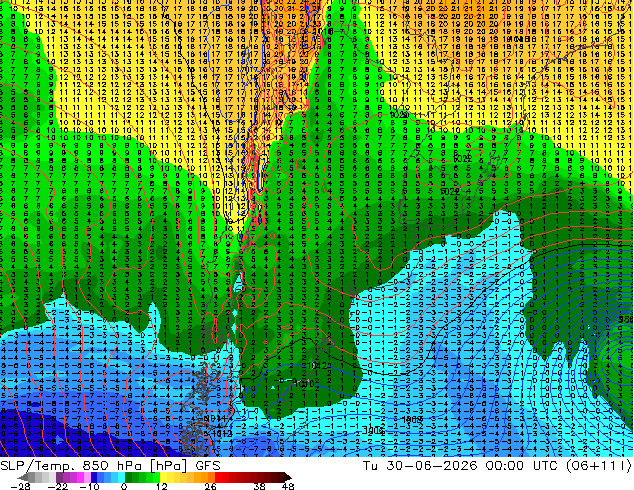Click the '-28' temperature legend label
This screenshot has height=490, width=634.
(20, 486)
